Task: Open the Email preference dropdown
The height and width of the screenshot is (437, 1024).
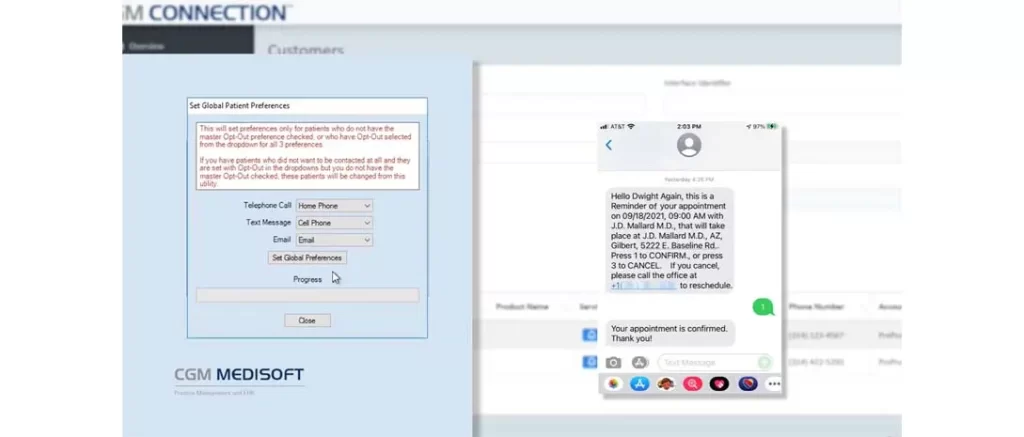Action: coord(334,240)
